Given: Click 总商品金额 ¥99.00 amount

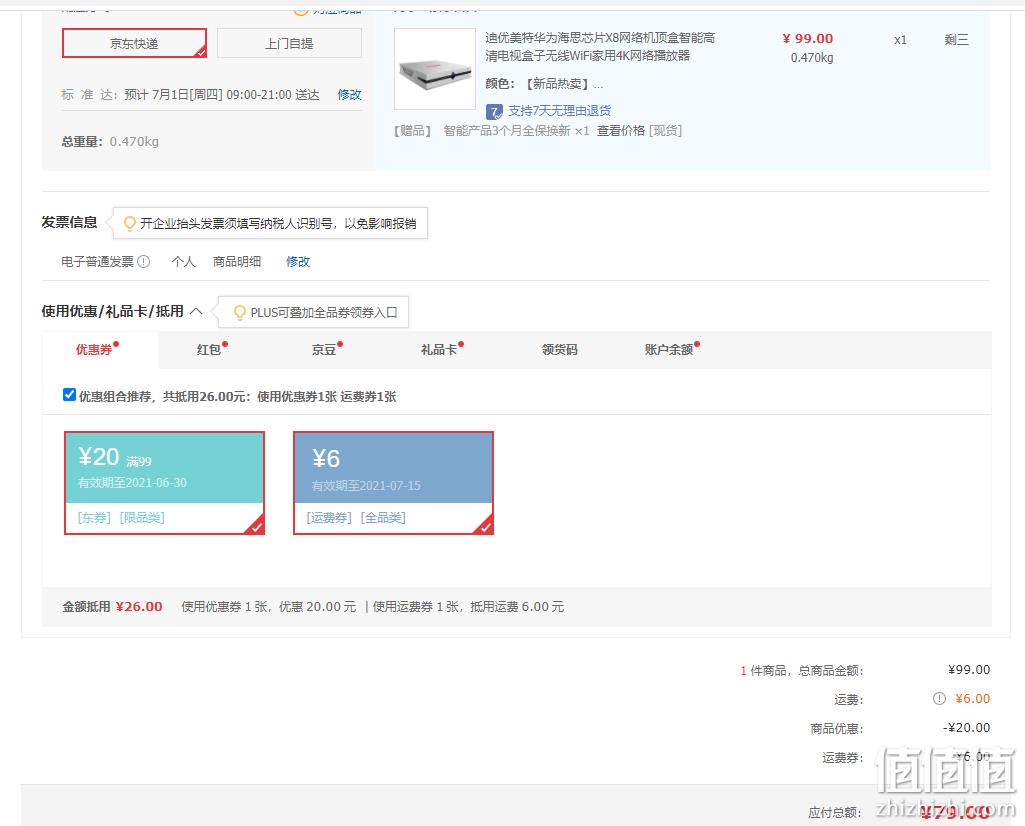Looking at the screenshot, I should pos(969,669).
